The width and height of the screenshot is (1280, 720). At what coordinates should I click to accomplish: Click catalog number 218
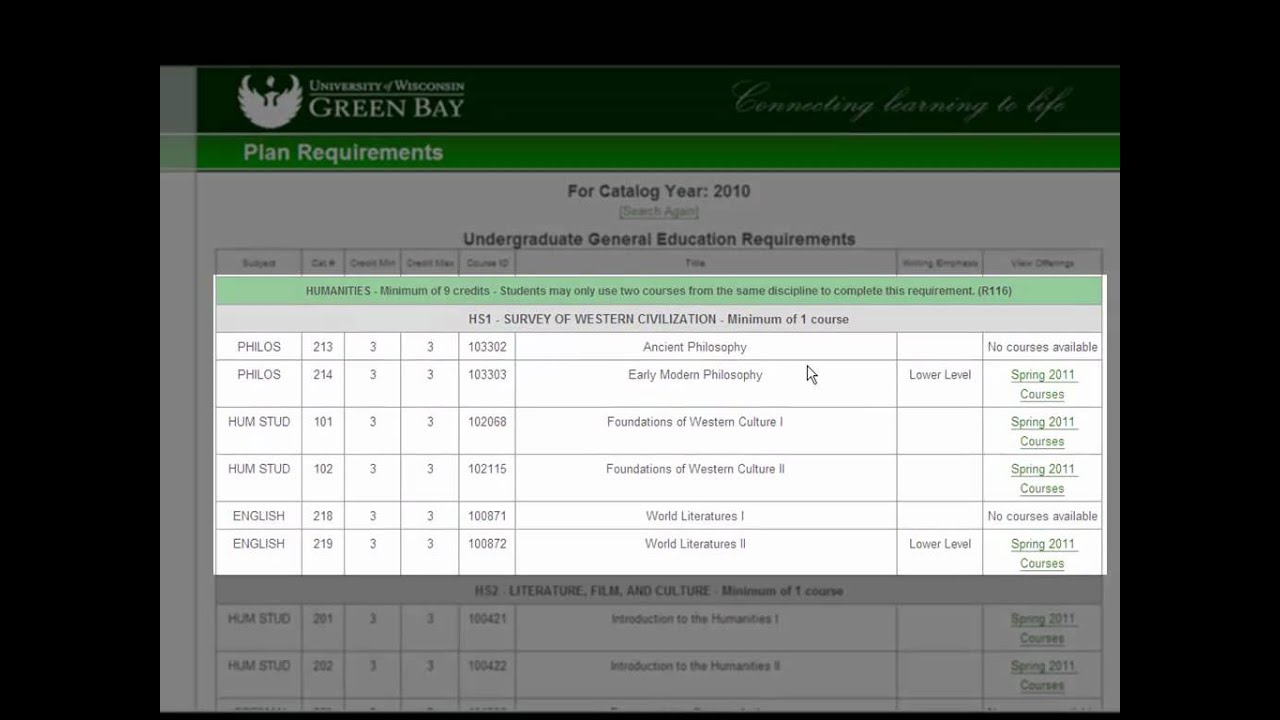tap(323, 516)
